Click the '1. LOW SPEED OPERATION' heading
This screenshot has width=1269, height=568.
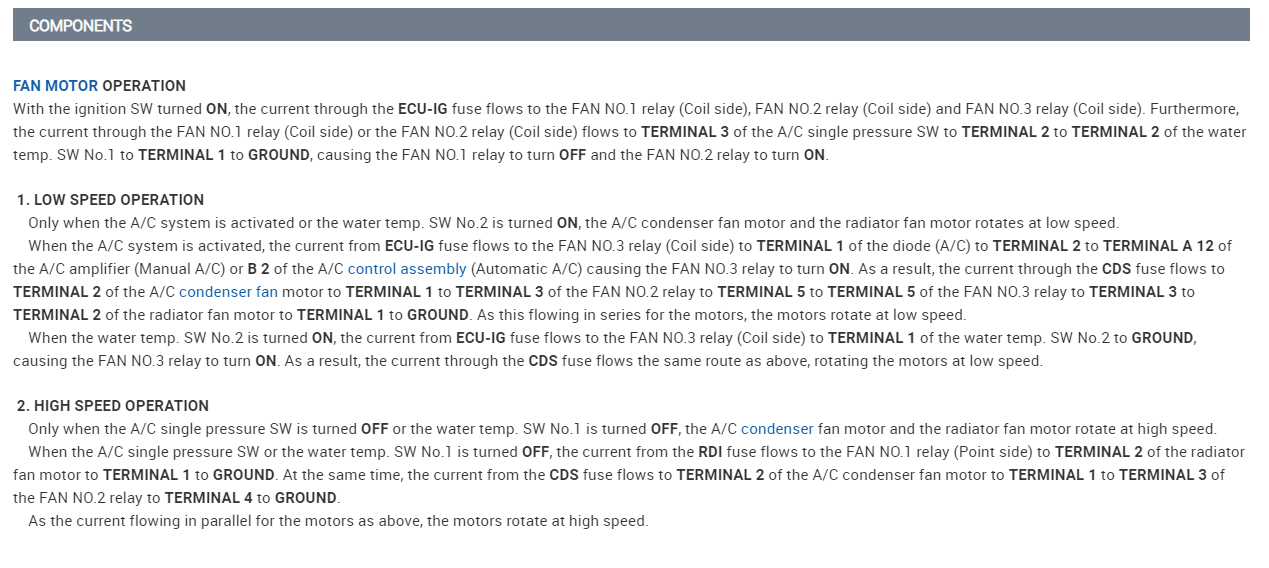point(110,200)
